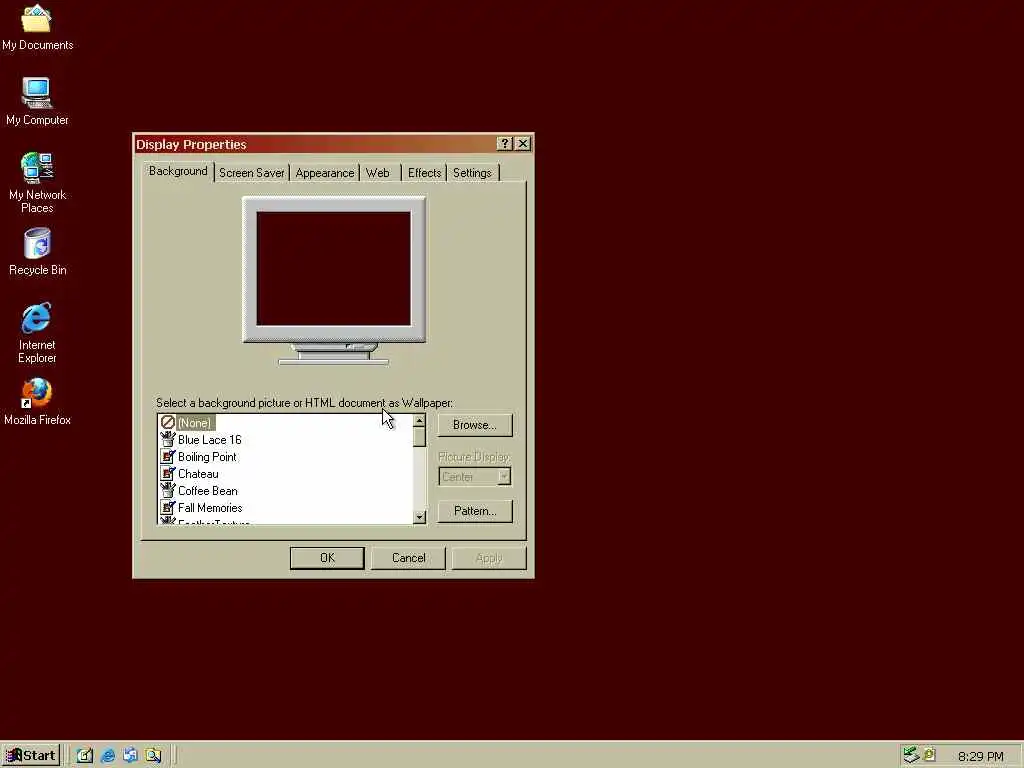
Task: Click the Boiling Point image icon
Action: click(x=168, y=456)
